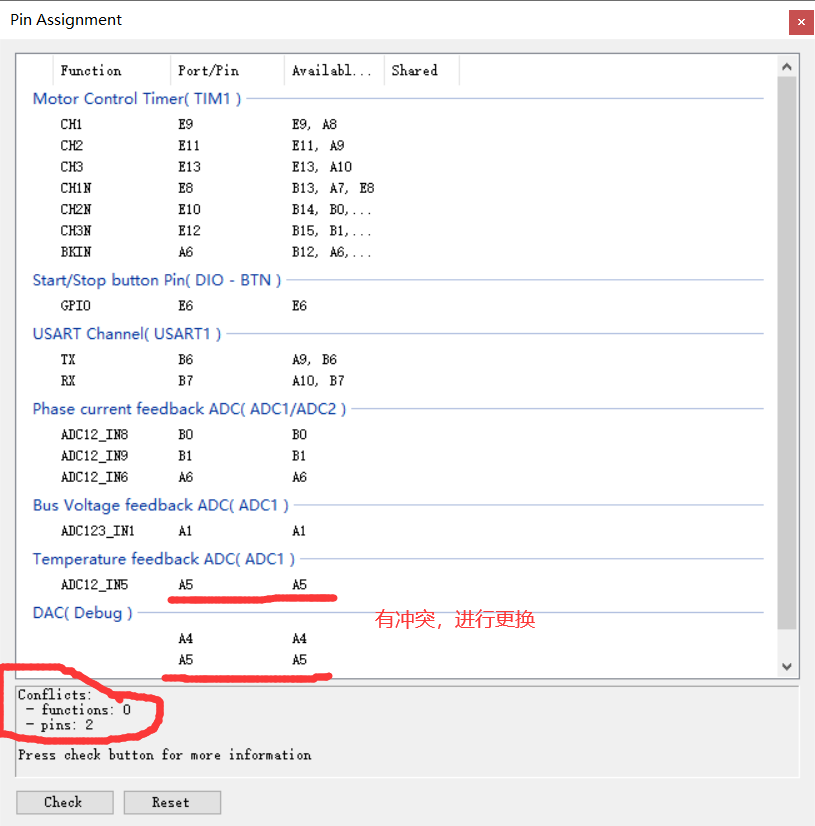Click available pins 'A10, B7' cell
Screen dimensions: 815x826
click(x=318, y=381)
